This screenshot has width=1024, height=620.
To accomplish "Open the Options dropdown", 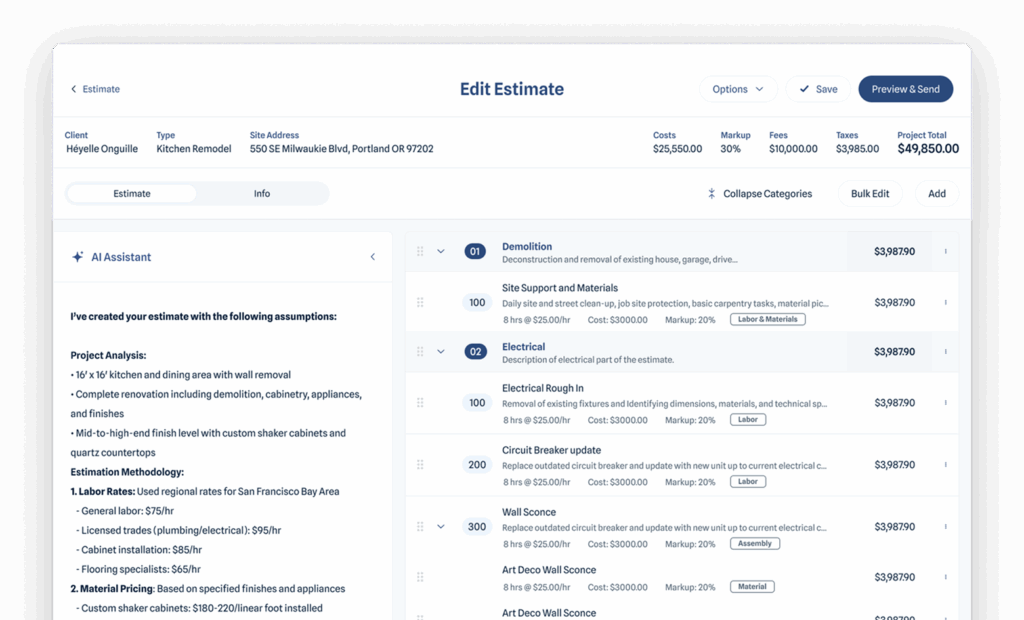I will [738, 89].
